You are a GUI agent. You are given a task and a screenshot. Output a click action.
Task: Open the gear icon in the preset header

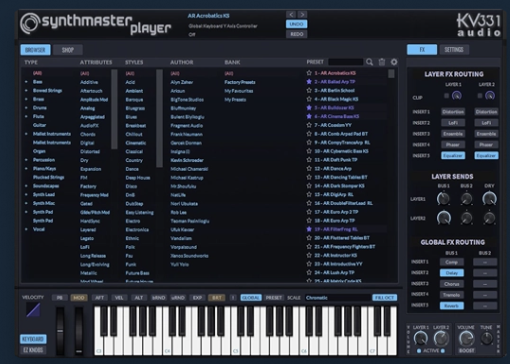pos(394,62)
